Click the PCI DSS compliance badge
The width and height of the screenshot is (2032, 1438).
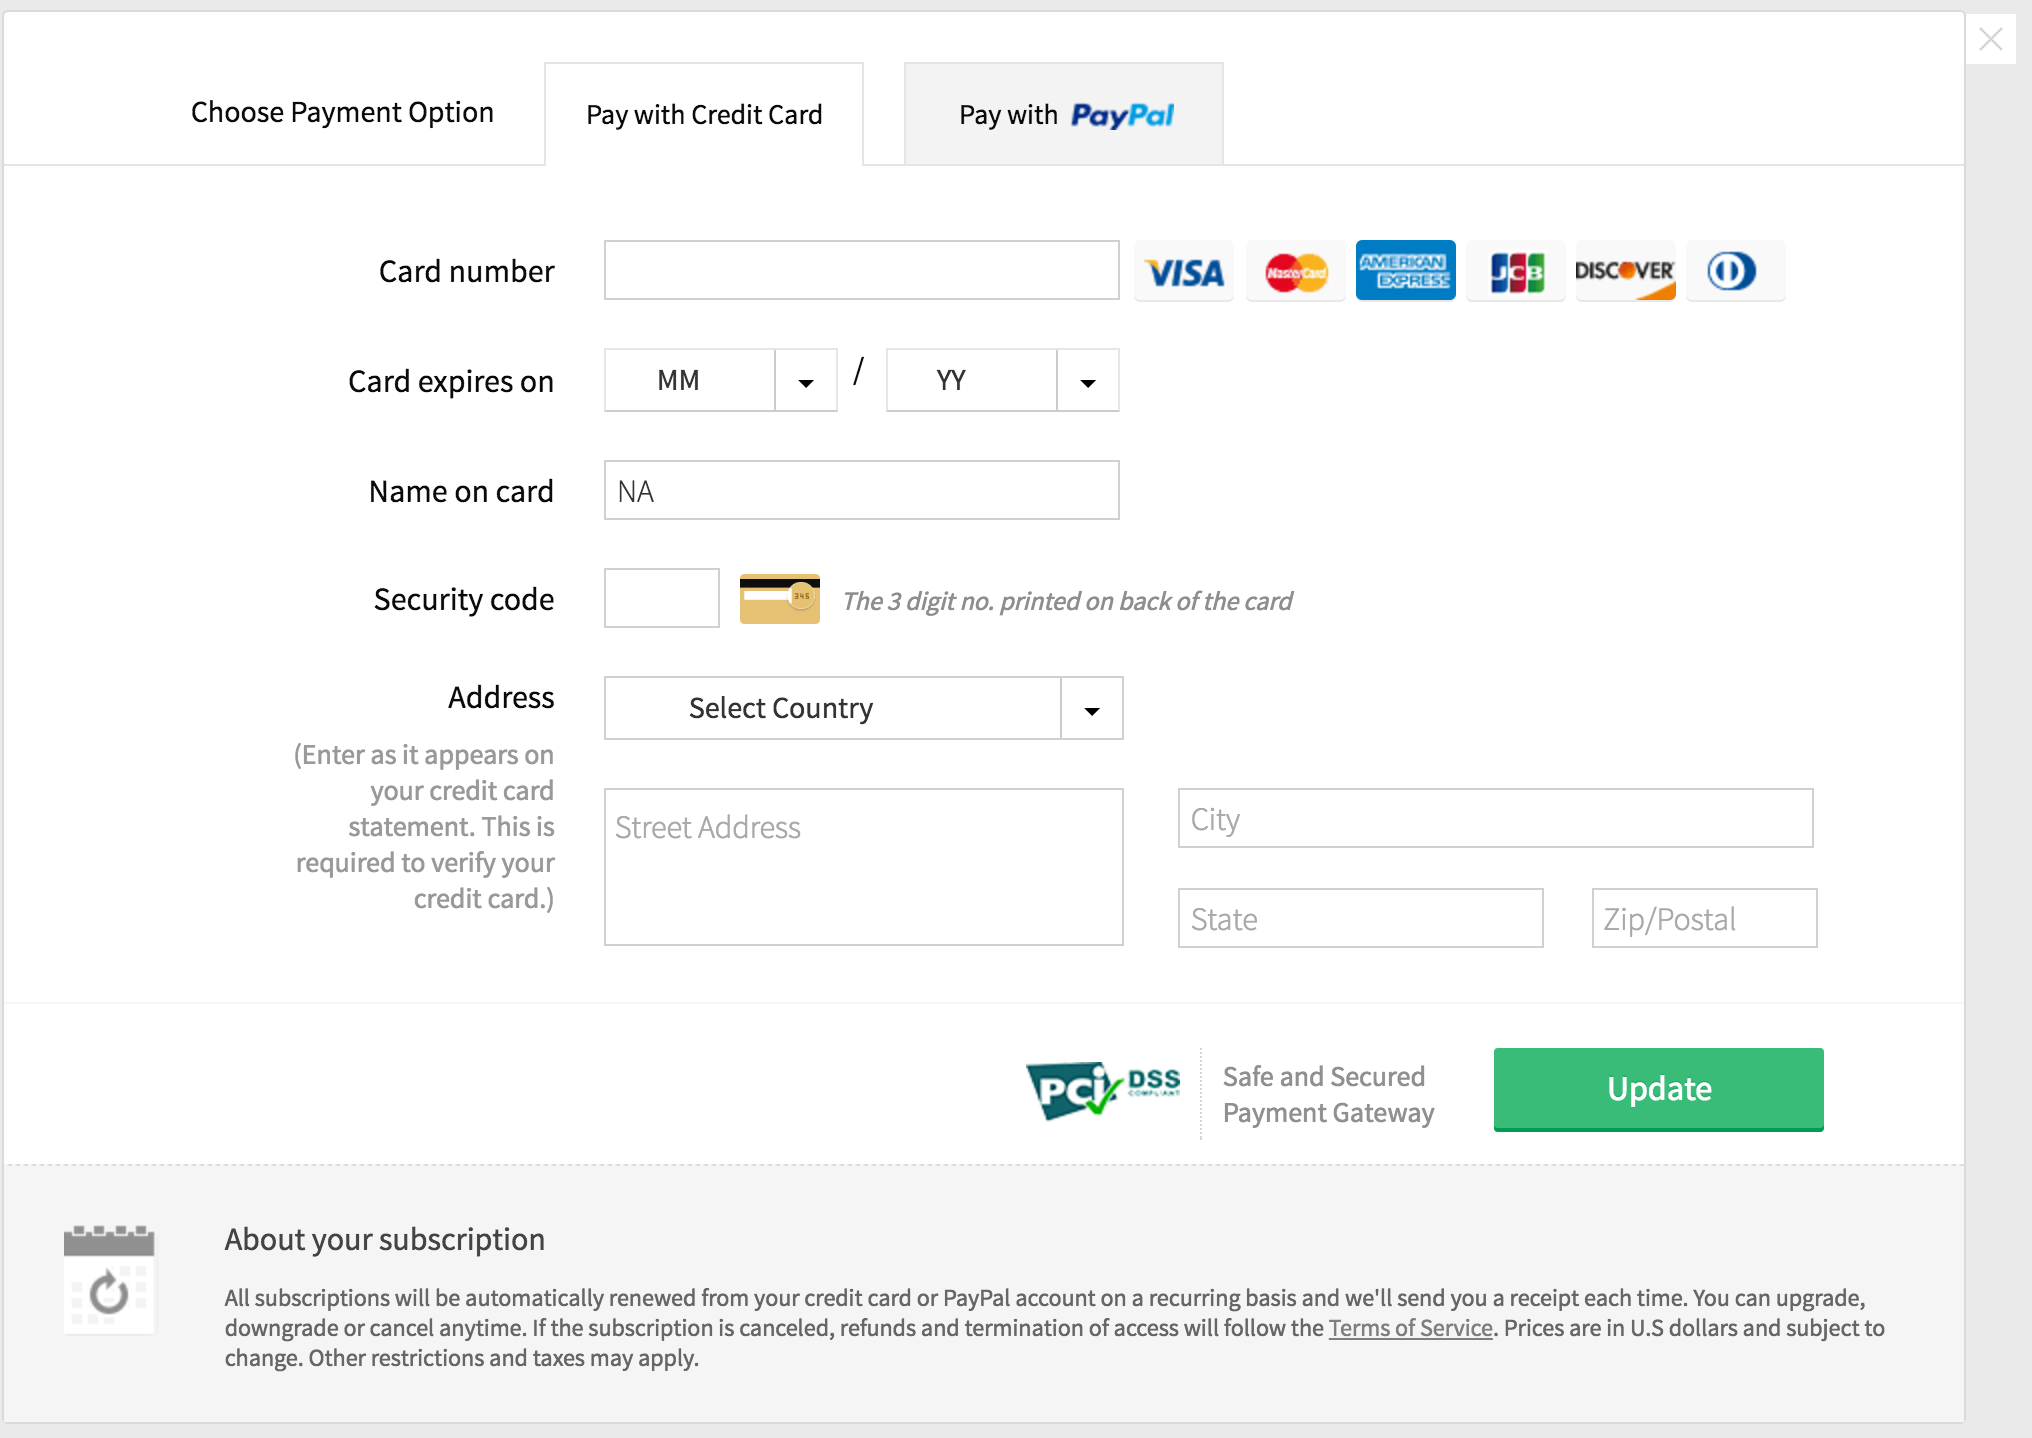pos(1102,1090)
